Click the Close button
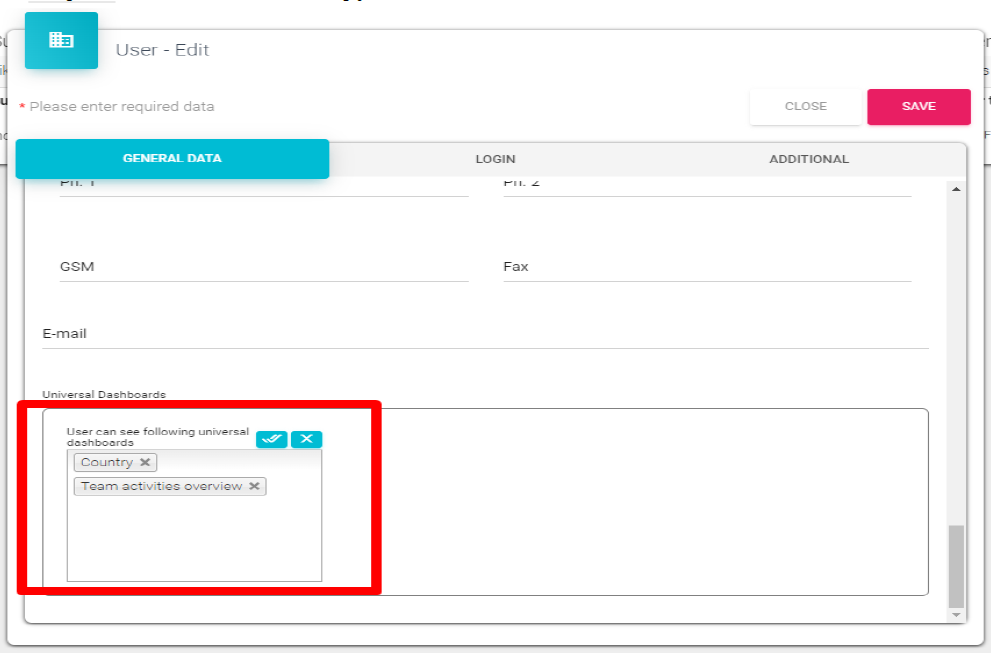This screenshot has width=991, height=653. 805,106
